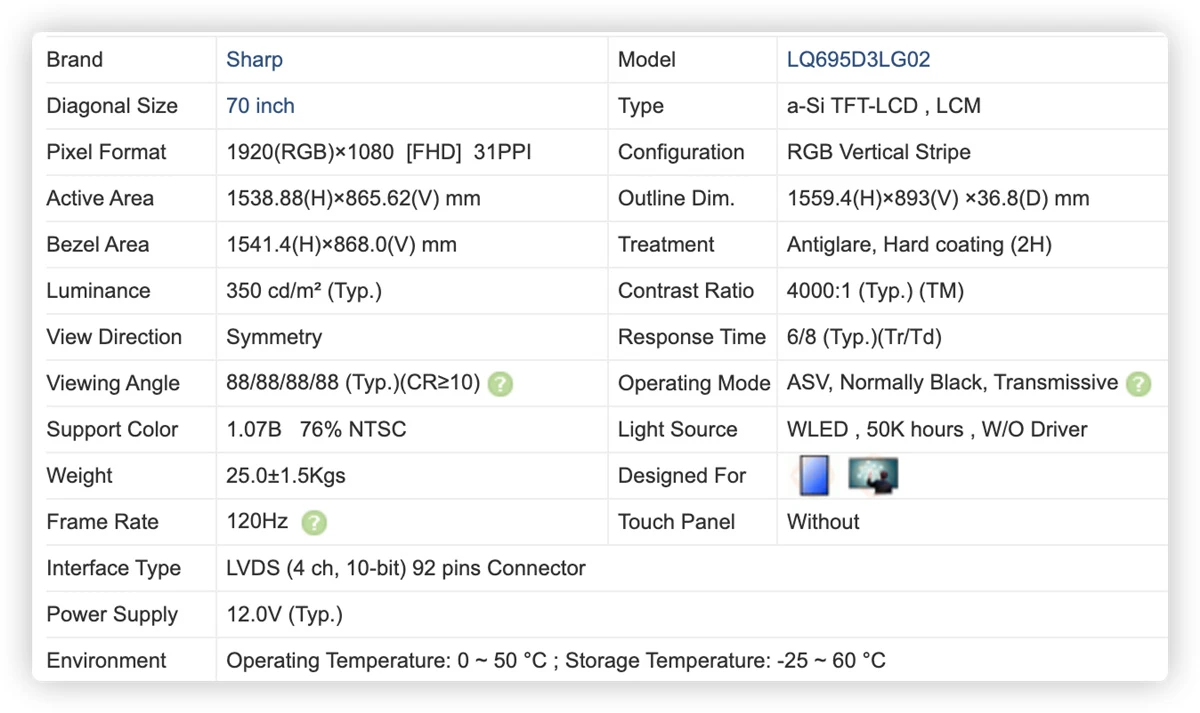
Task: Select the Luminance label
Action: point(98,291)
